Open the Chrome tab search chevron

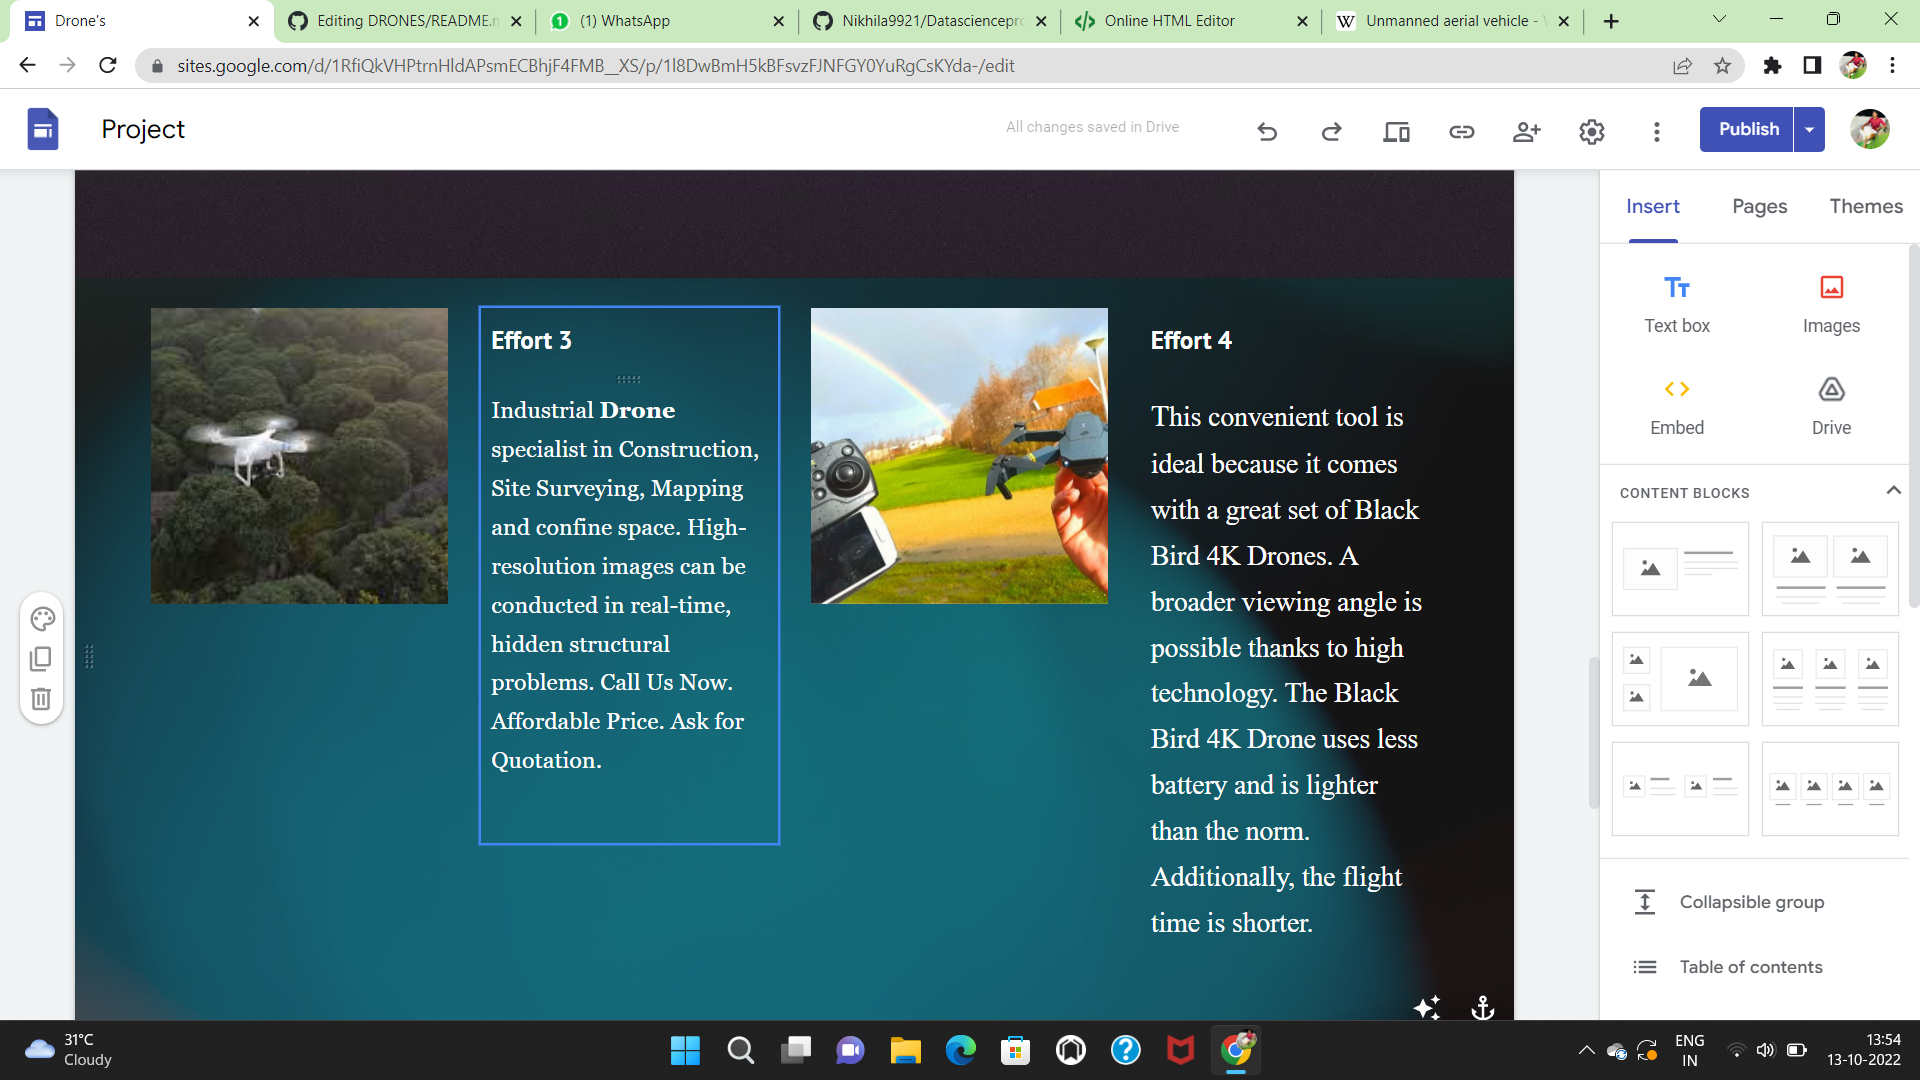1719,19
